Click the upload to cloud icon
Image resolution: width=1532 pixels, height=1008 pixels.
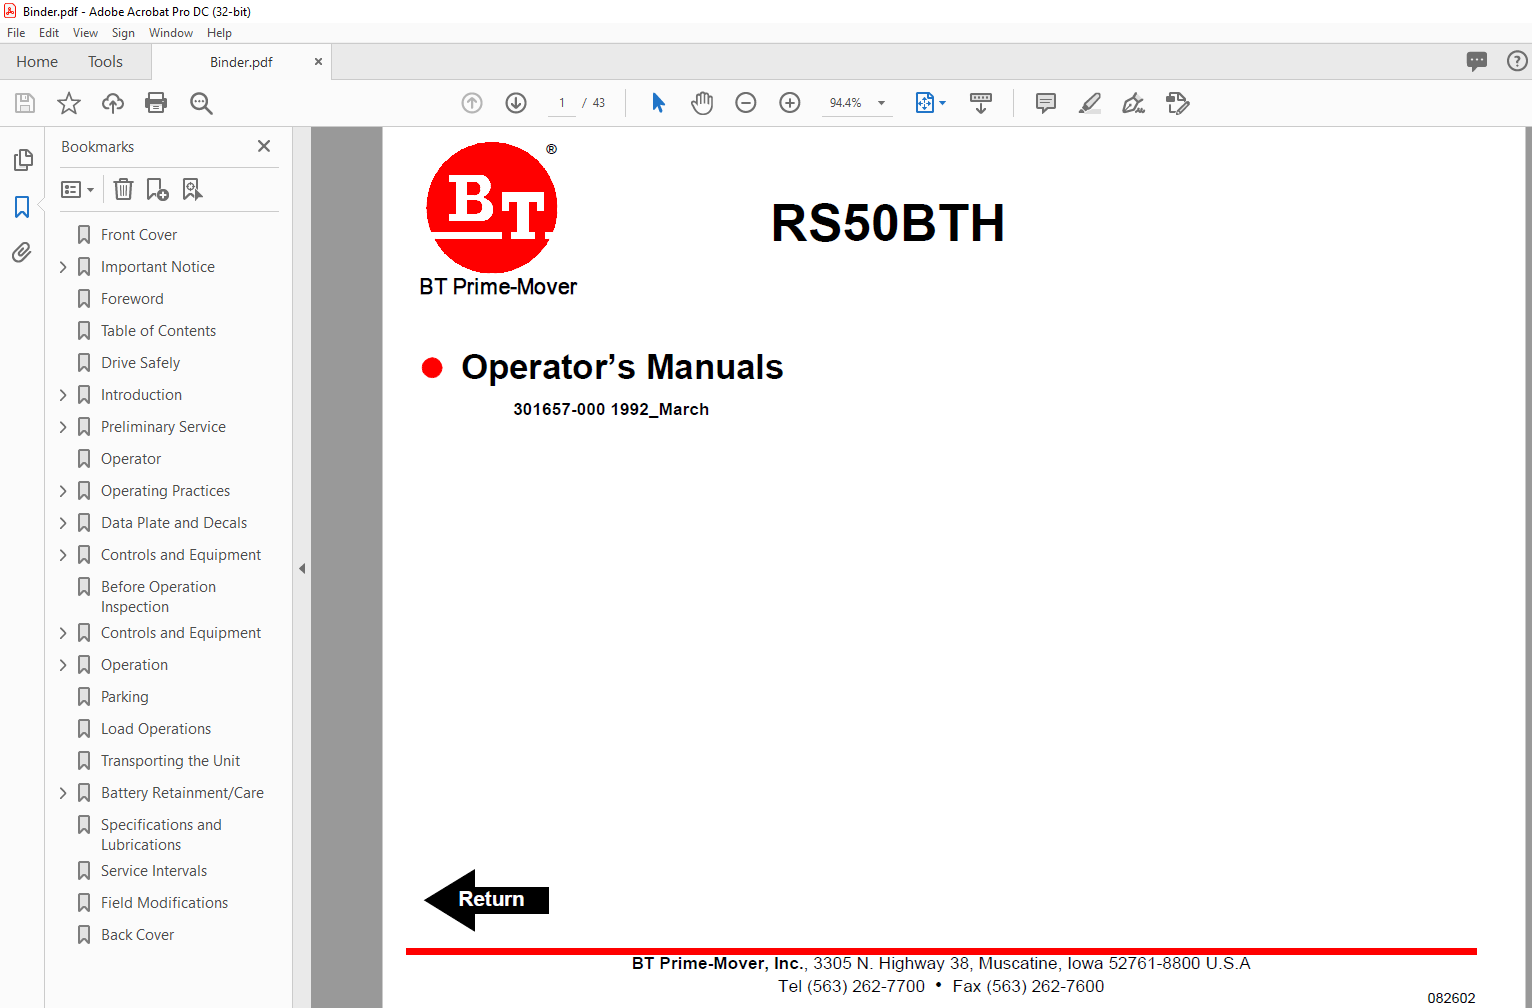point(113,103)
